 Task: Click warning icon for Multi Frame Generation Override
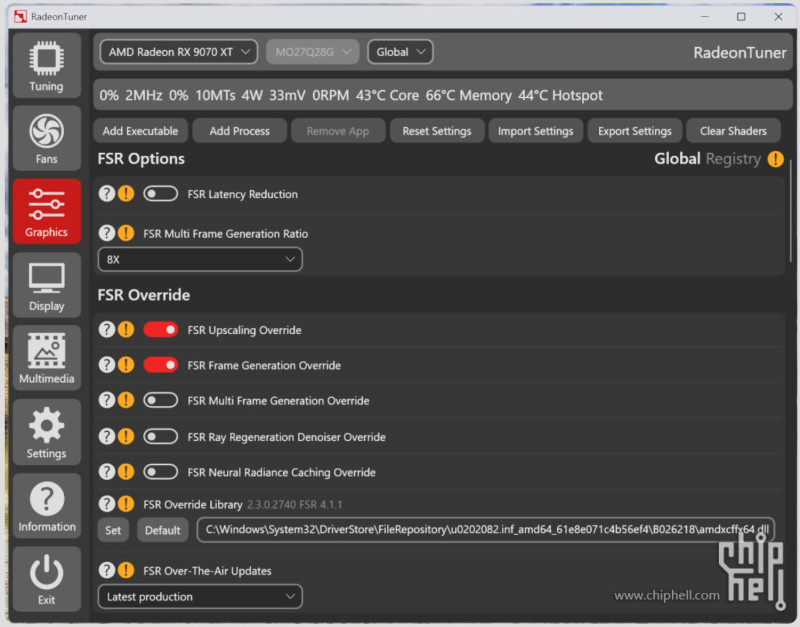coord(126,400)
